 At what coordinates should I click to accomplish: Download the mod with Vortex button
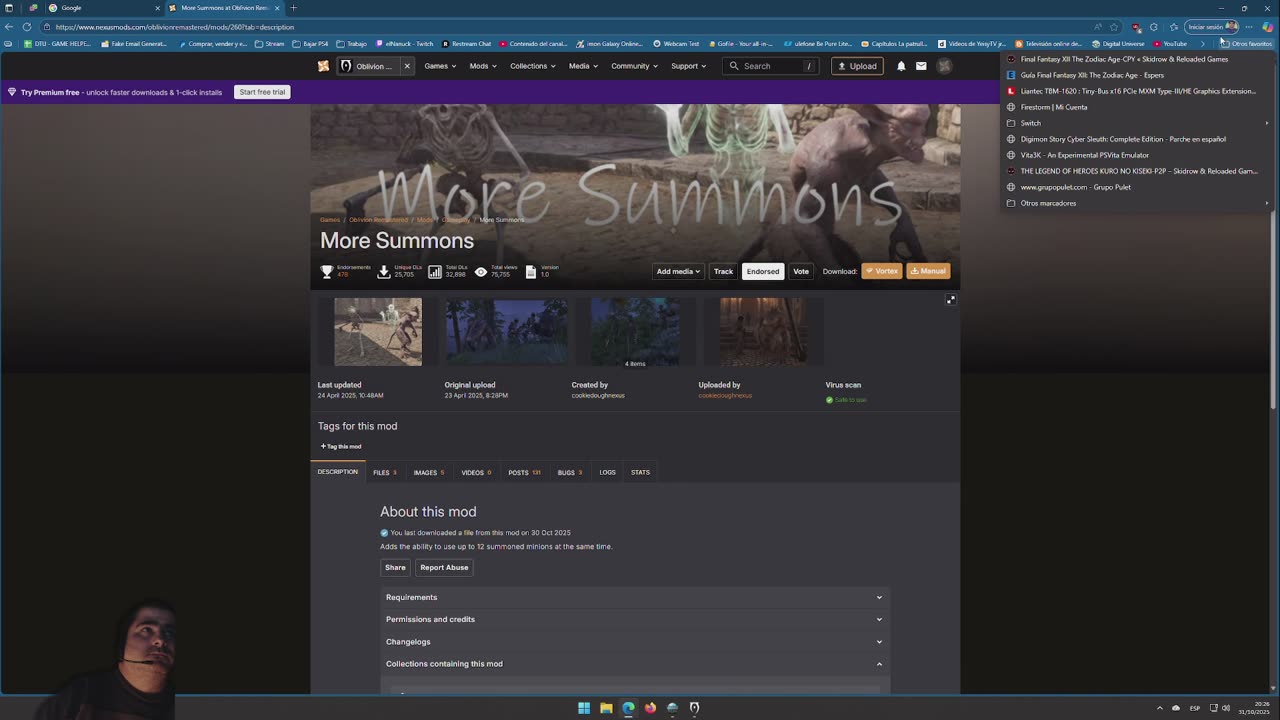[882, 271]
